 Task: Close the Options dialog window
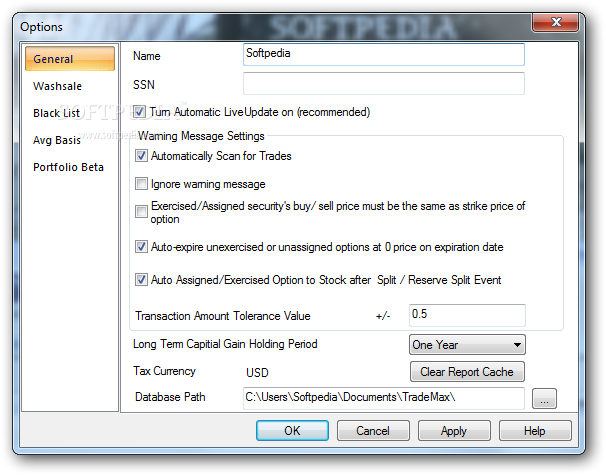point(555,22)
